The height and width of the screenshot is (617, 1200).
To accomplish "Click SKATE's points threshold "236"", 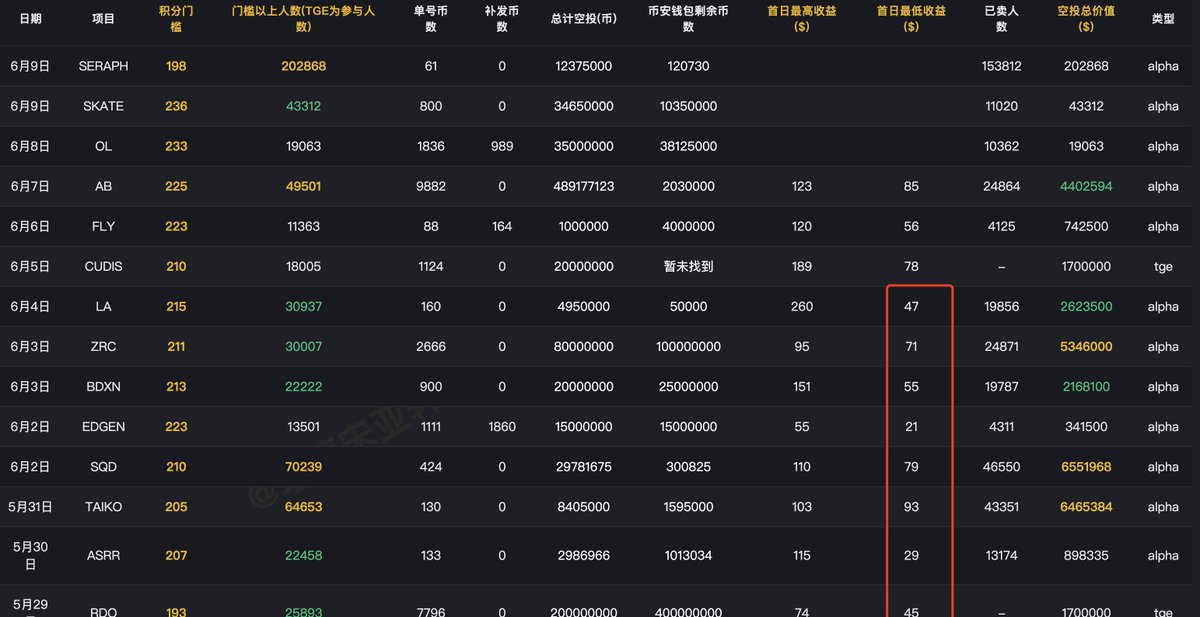I will pyautogui.click(x=176, y=106).
